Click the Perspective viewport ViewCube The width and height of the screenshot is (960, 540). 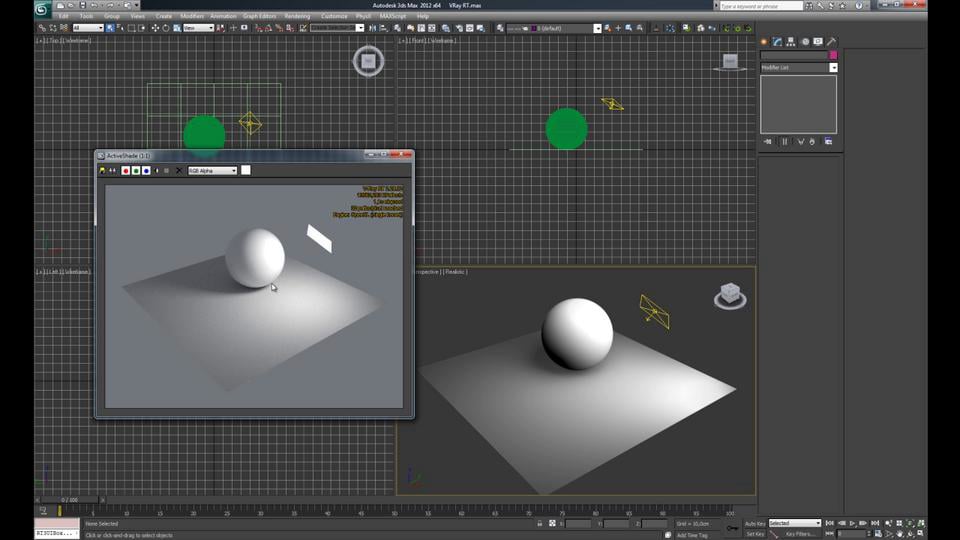click(730, 295)
